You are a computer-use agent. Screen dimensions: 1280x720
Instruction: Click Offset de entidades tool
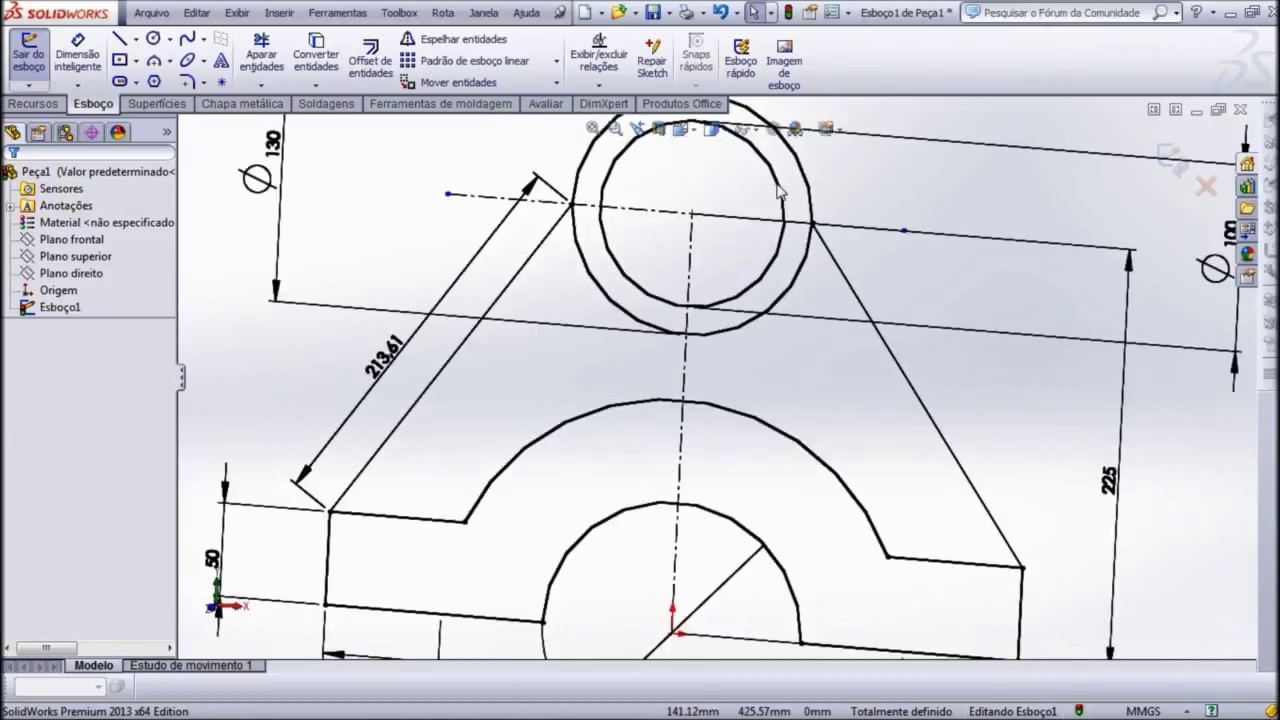(370, 59)
